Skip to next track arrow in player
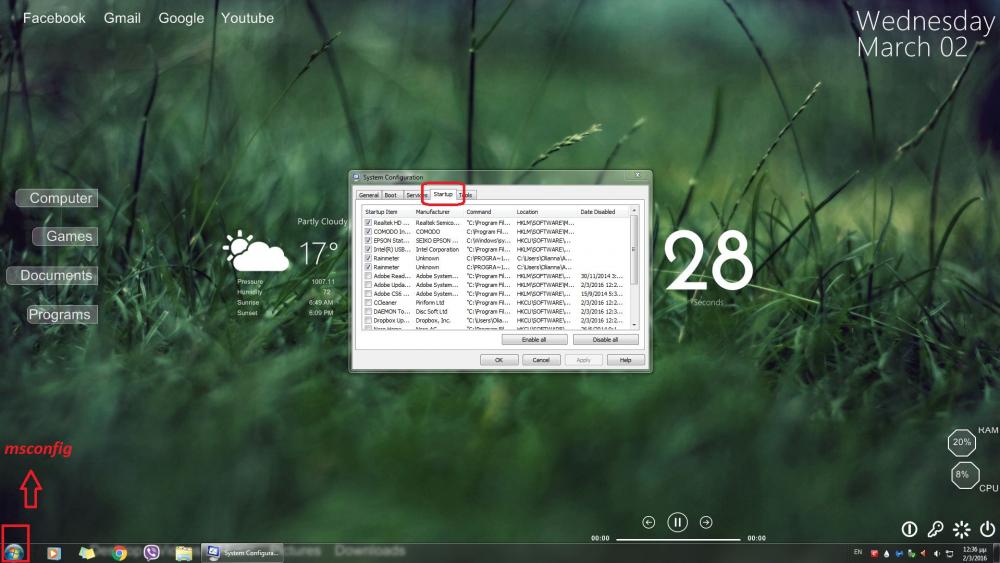The height and width of the screenshot is (563, 1000). pyautogui.click(x=706, y=523)
